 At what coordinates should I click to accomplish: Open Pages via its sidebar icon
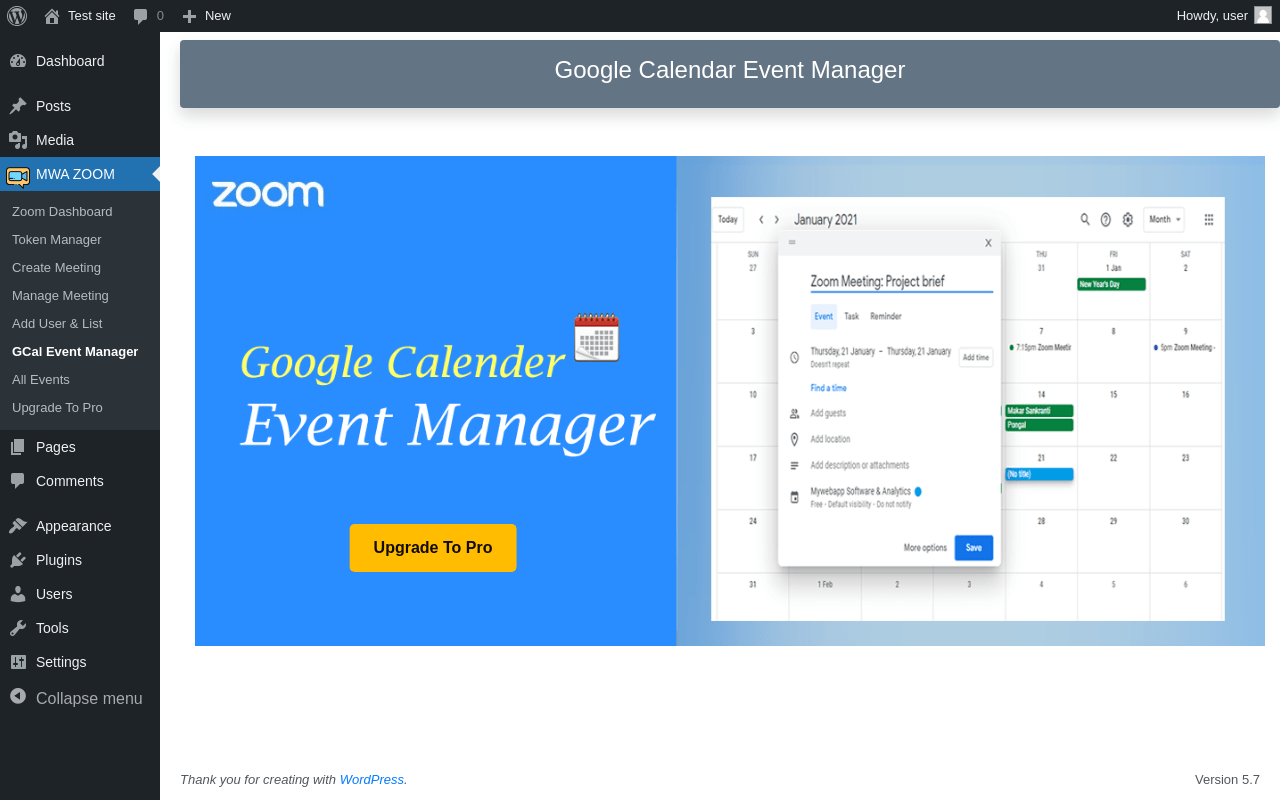(18, 447)
